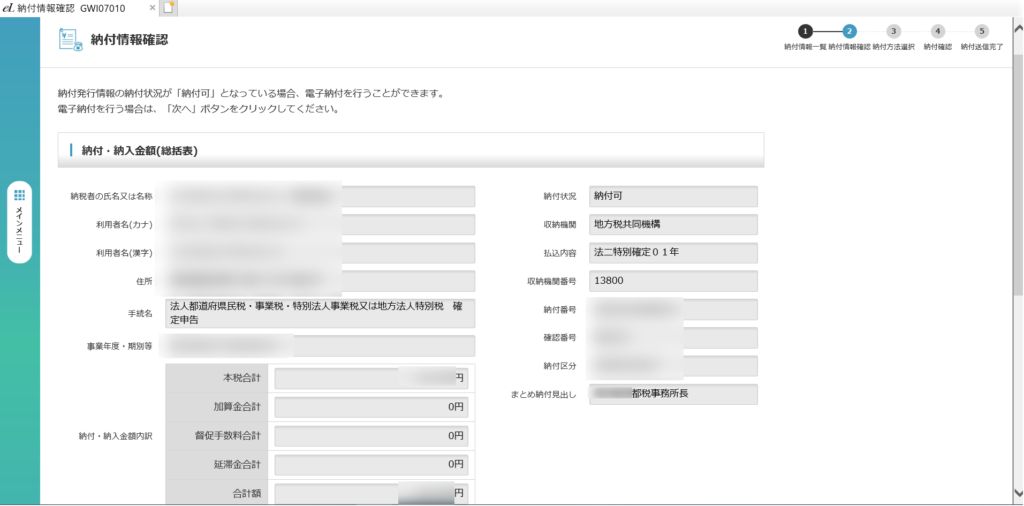Click step 5 circle 納付送信完了
The width and height of the screenshot is (1024, 506).
click(x=981, y=32)
